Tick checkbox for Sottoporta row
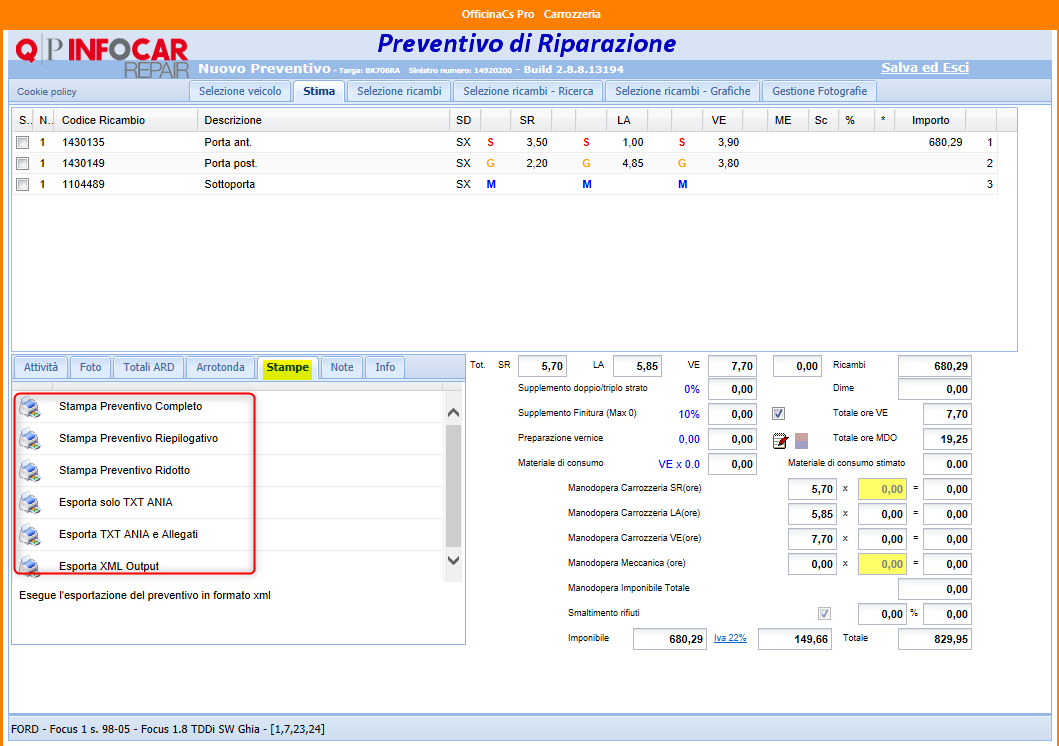Screen dimensions: 1059x746 [23, 184]
